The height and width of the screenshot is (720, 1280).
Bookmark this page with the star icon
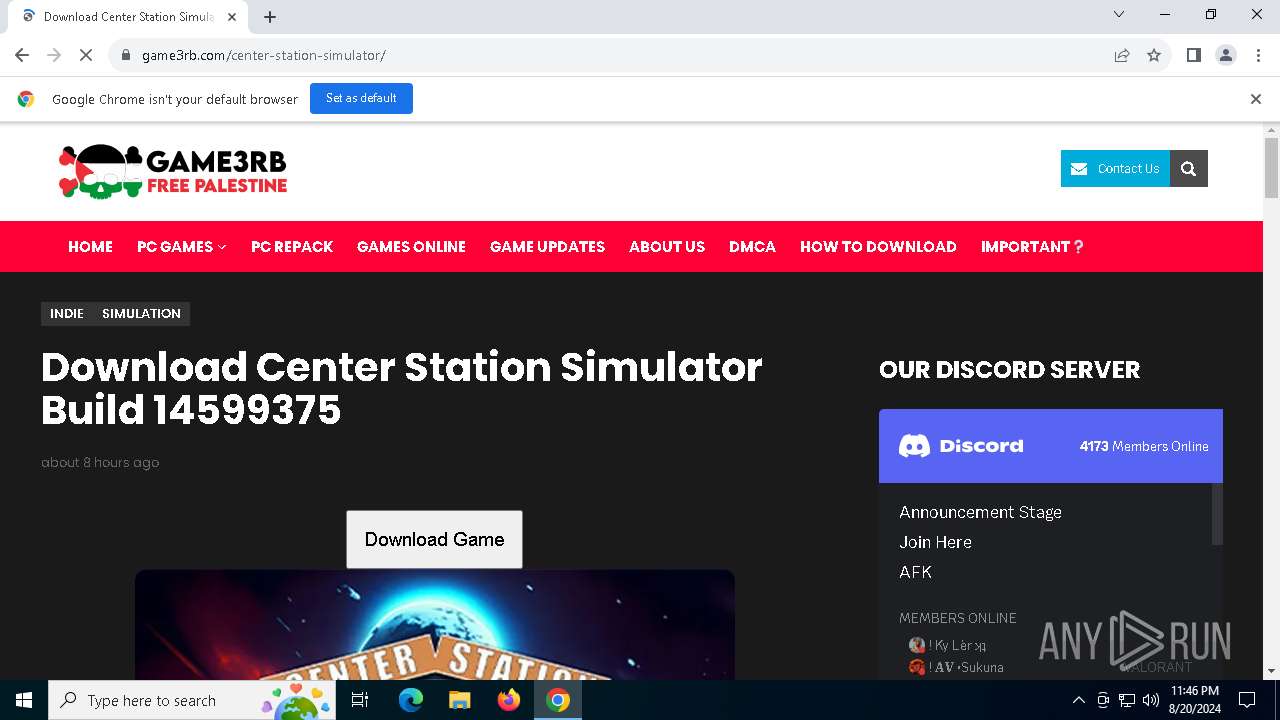click(x=1154, y=55)
